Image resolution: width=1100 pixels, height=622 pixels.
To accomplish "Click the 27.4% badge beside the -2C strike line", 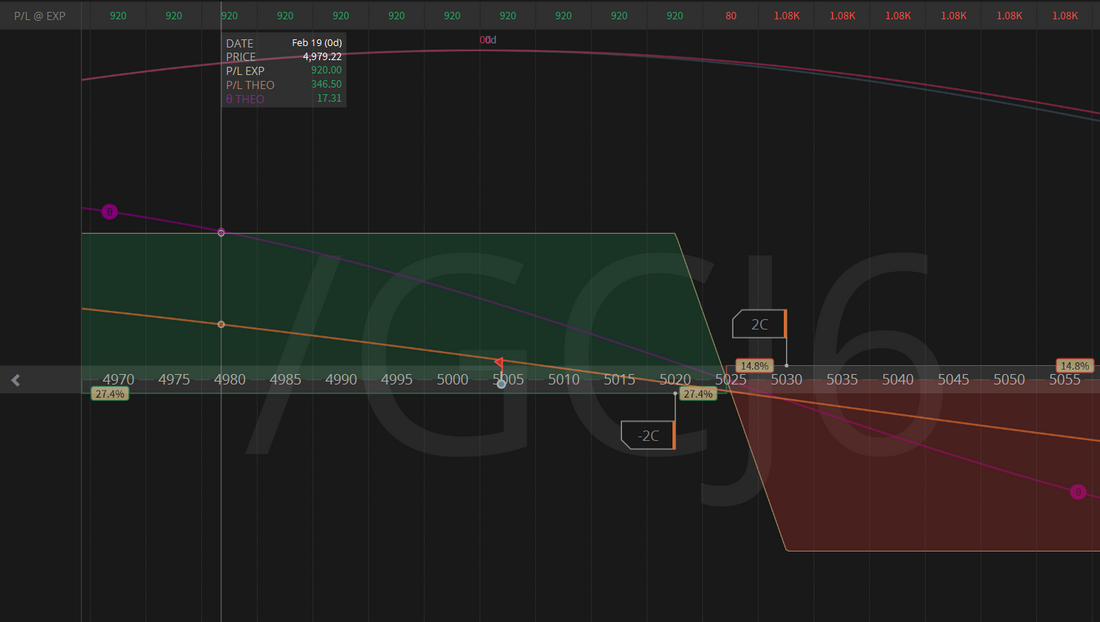I will 697,394.
